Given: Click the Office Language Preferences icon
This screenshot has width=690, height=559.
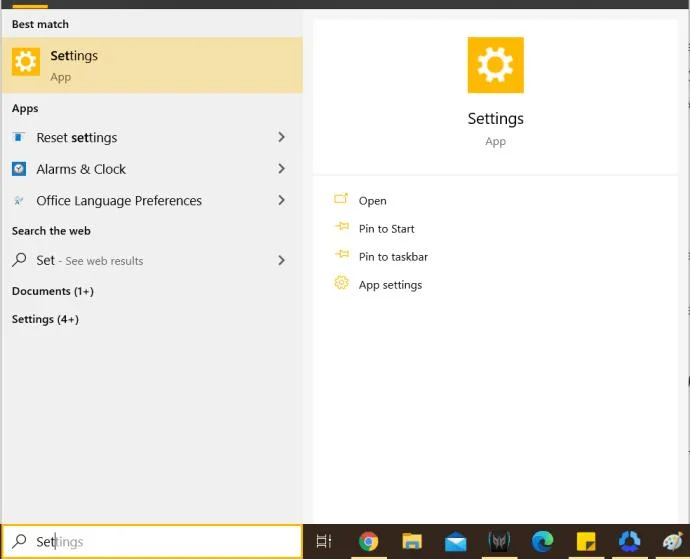Looking at the screenshot, I should [x=18, y=201].
